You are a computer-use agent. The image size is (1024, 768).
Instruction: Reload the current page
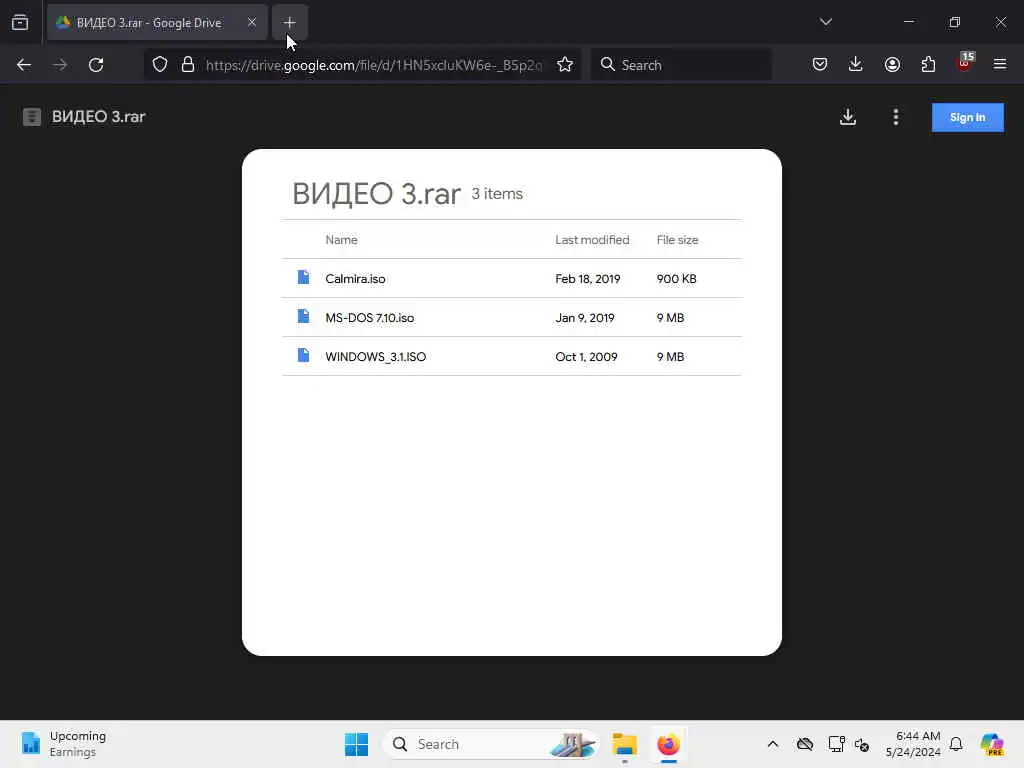96,65
